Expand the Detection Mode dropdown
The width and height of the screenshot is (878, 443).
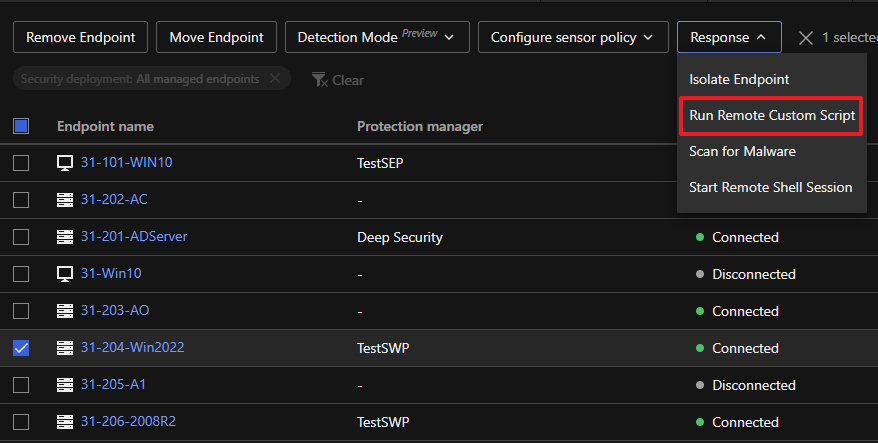pos(376,38)
